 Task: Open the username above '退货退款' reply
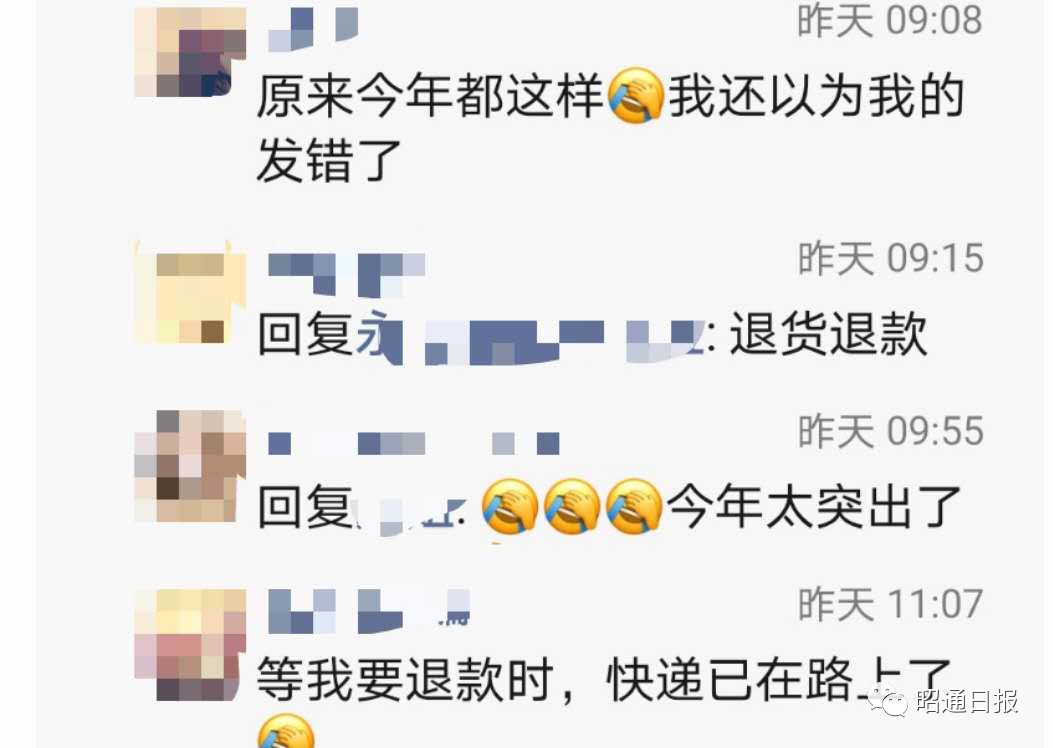347,275
